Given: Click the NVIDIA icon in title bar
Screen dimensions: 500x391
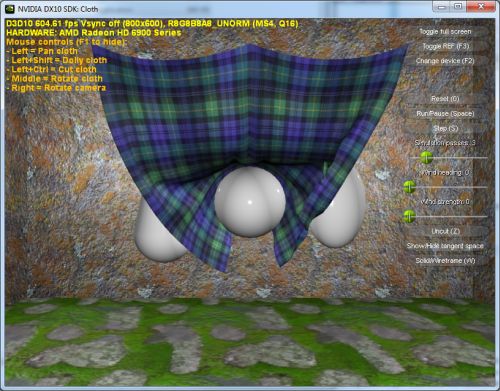Looking at the screenshot, I should tap(10, 9).
